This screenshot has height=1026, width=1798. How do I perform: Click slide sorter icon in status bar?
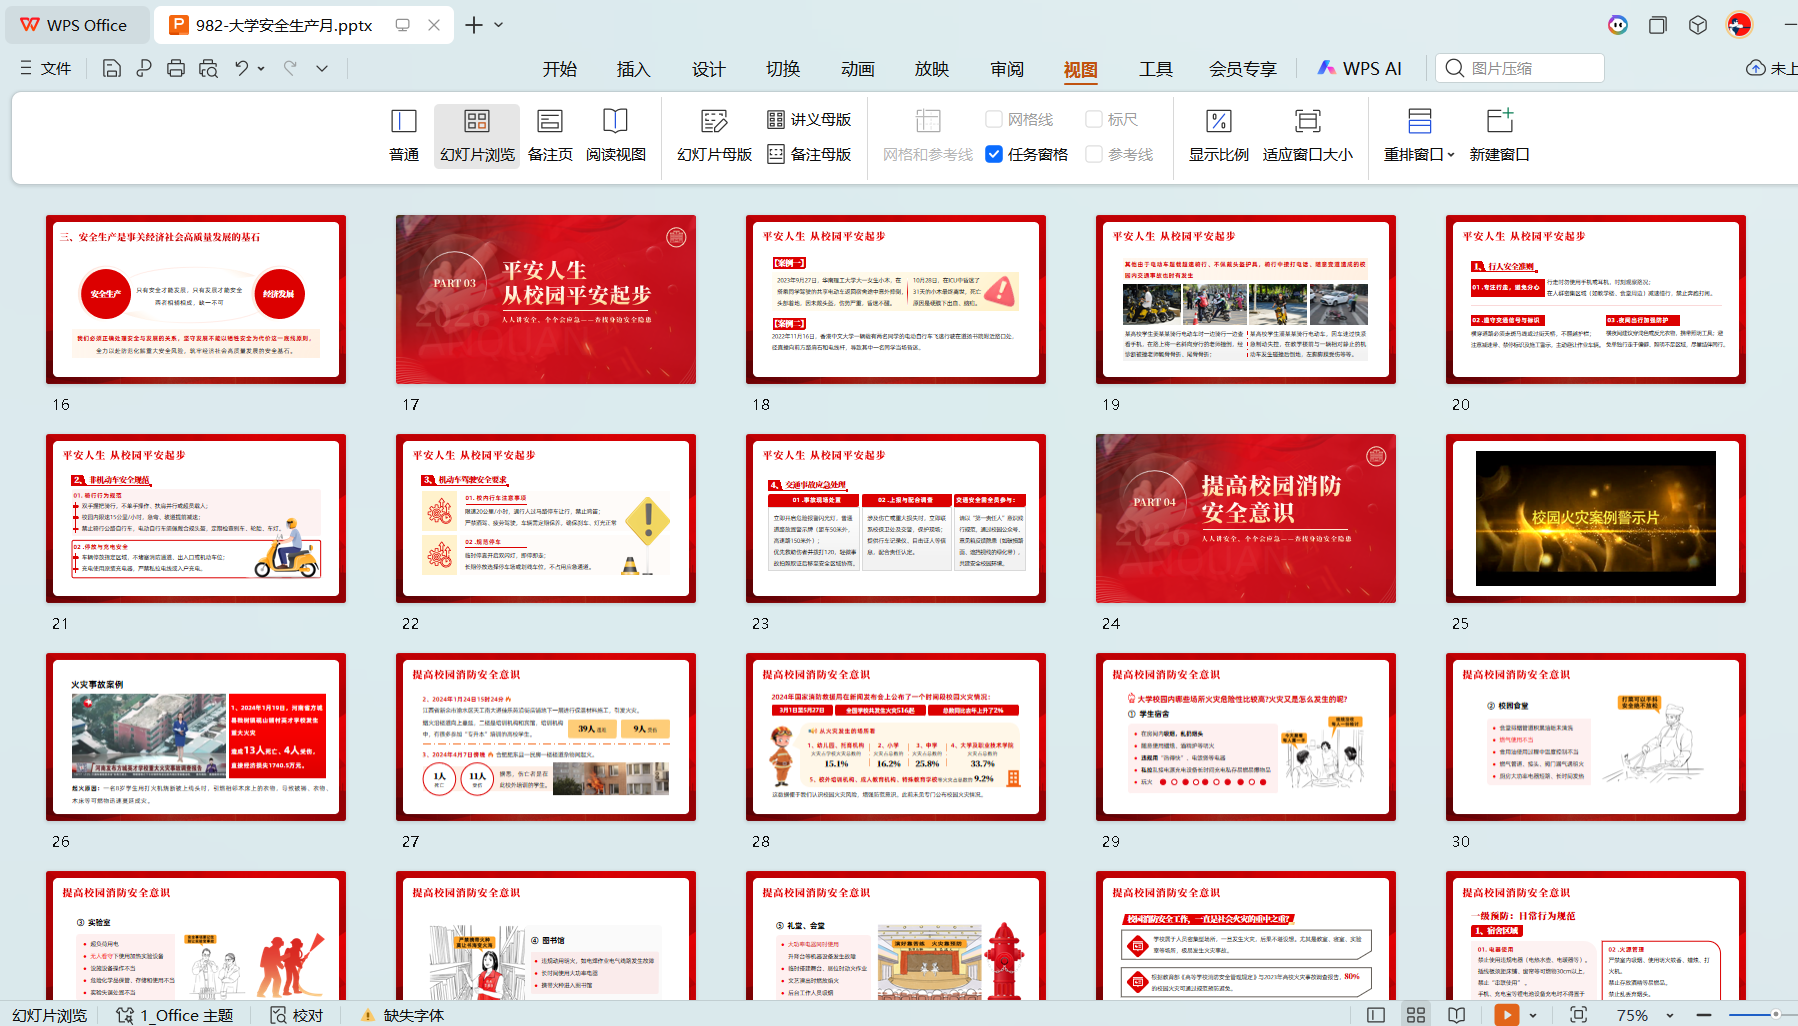1416,1015
